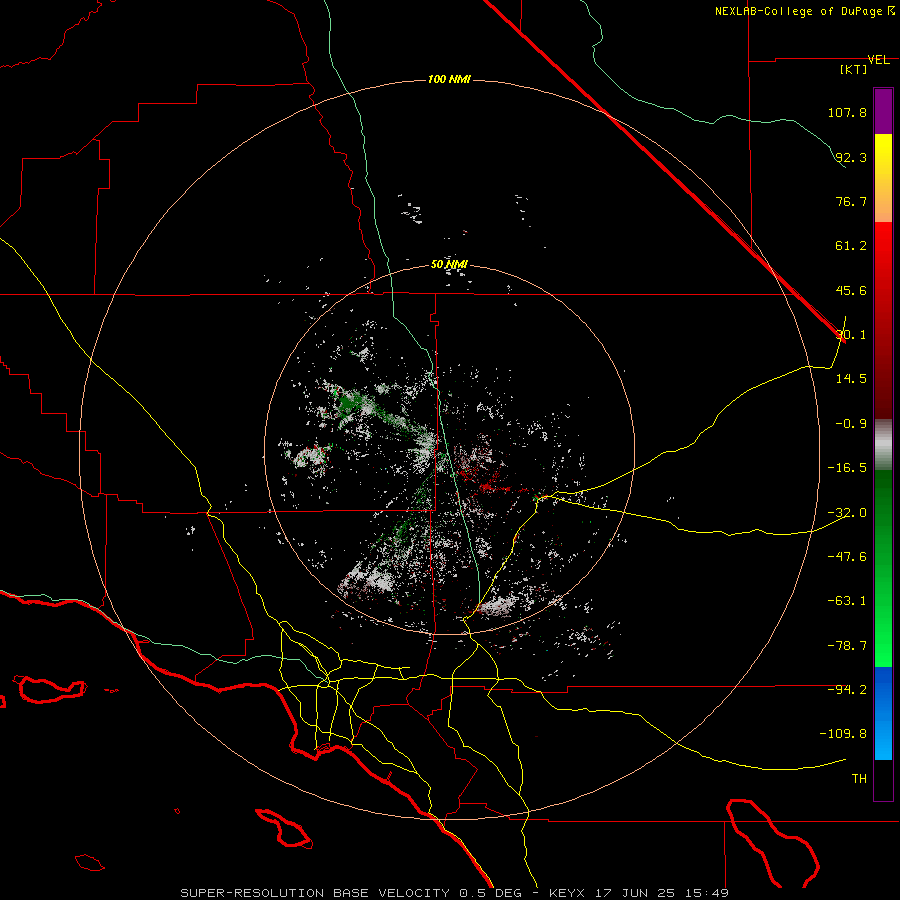Select the -94.2 velocity scale value
The image size is (900, 900).
tap(847, 690)
